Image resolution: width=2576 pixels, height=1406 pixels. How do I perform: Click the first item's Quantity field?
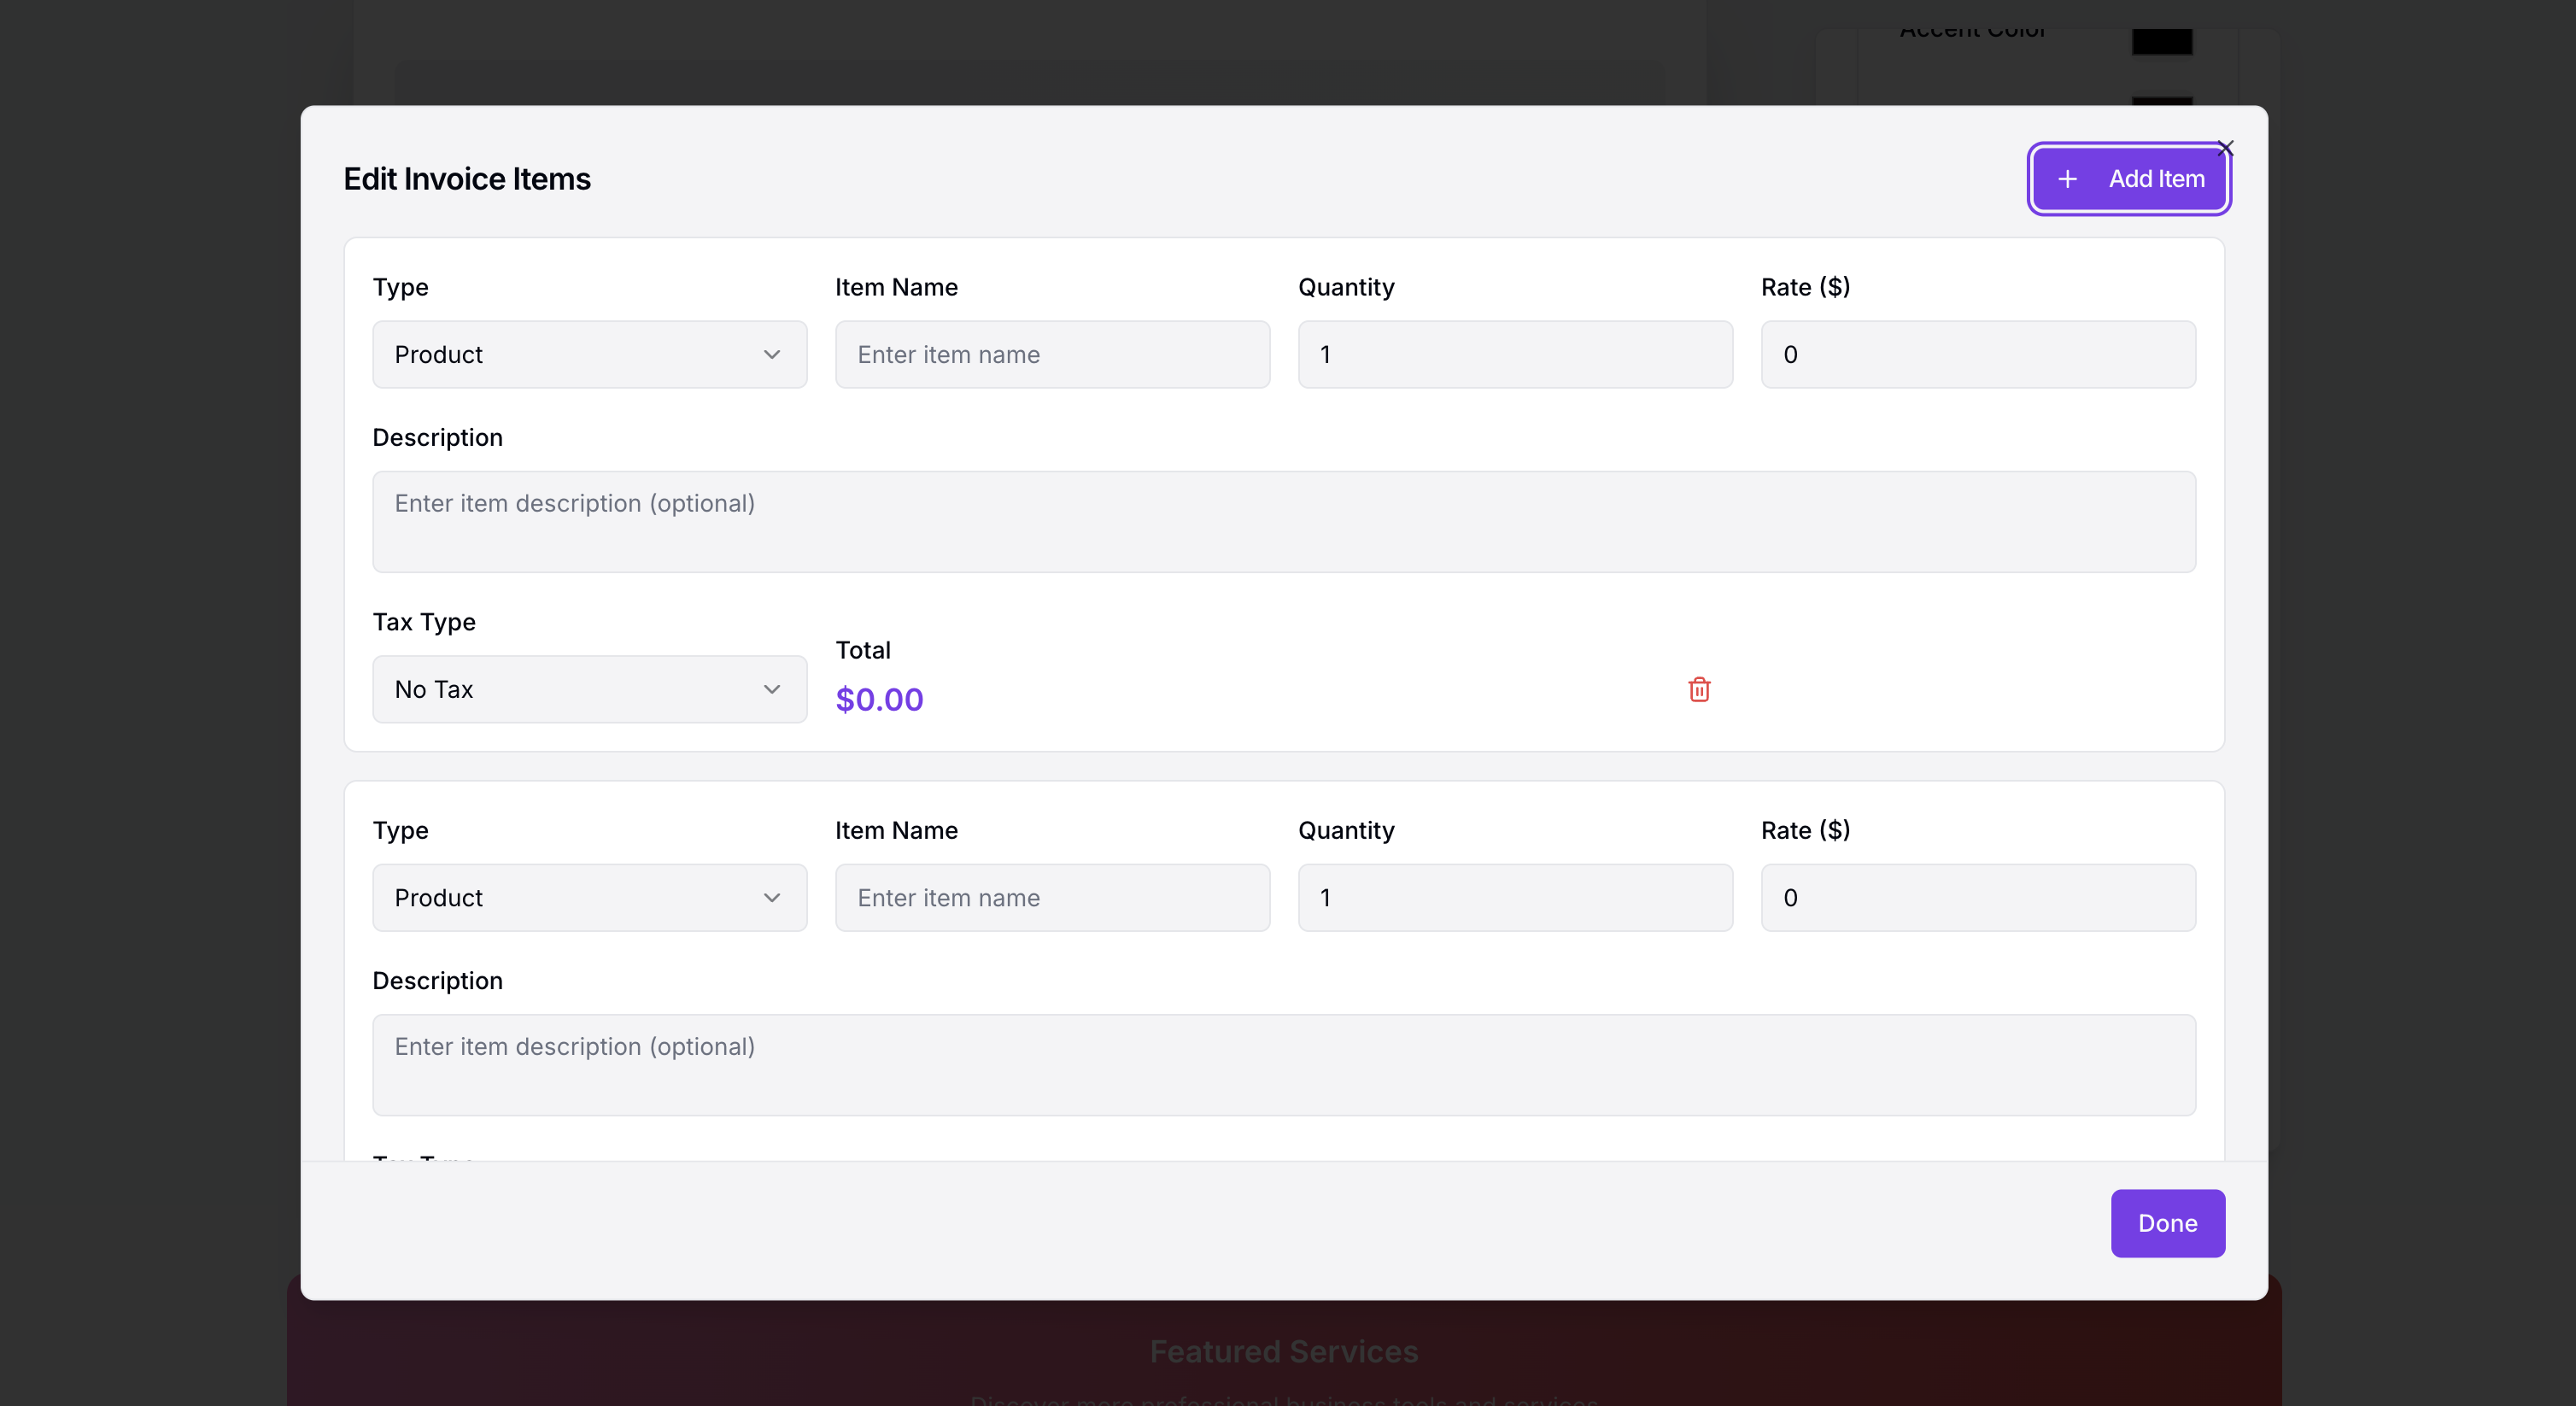[x=1515, y=354]
